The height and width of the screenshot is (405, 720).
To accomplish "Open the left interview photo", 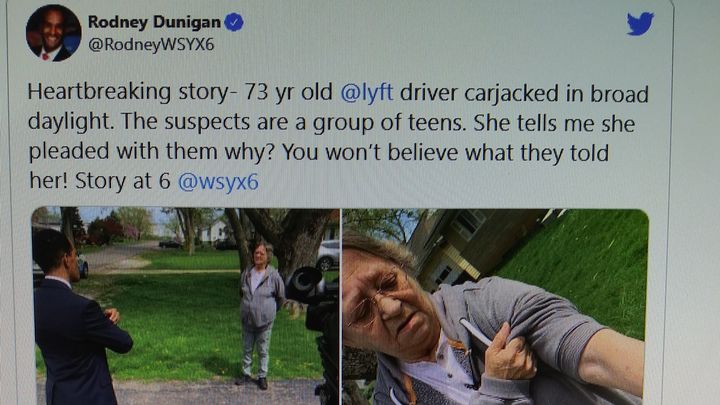I will (186, 306).
